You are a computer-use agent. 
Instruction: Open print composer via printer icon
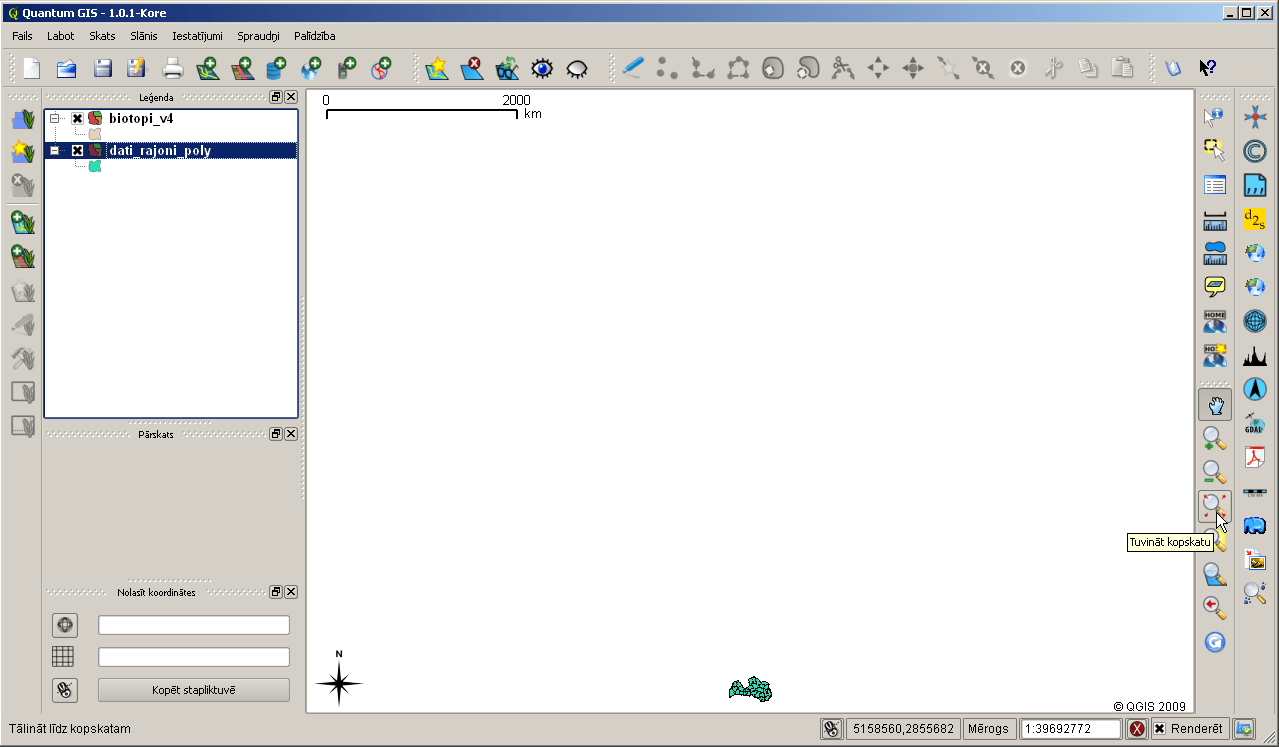[x=173, y=68]
